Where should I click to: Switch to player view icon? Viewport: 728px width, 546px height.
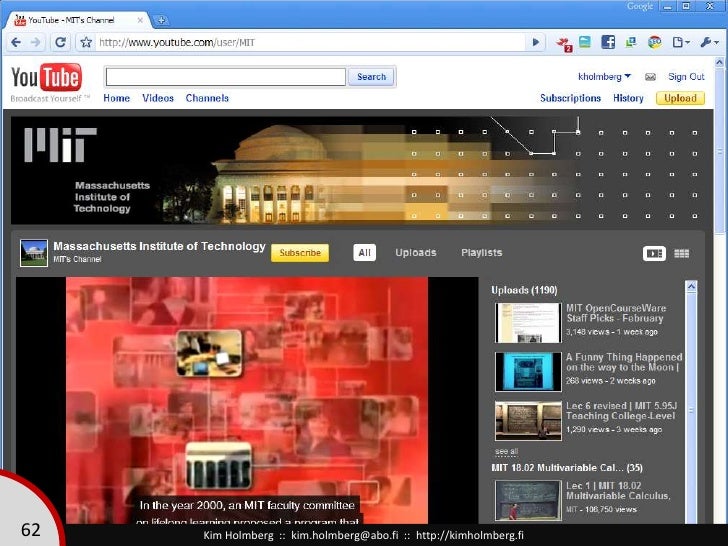(654, 253)
